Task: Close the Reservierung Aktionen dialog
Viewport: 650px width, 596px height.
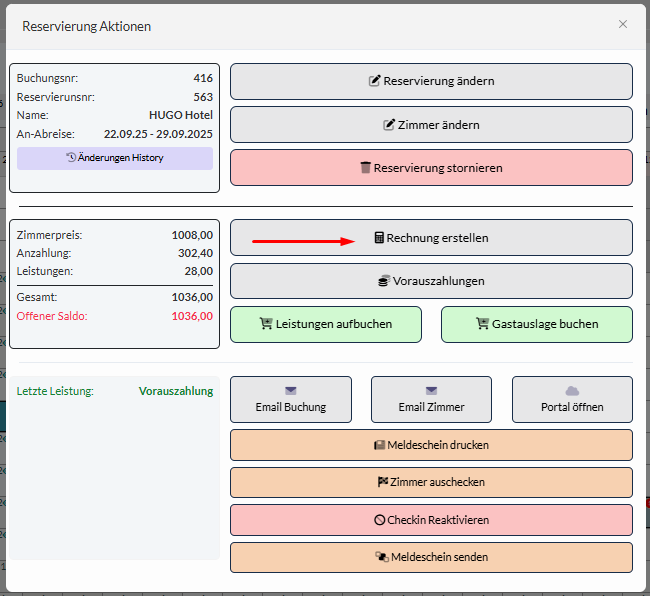Action: click(x=622, y=24)
